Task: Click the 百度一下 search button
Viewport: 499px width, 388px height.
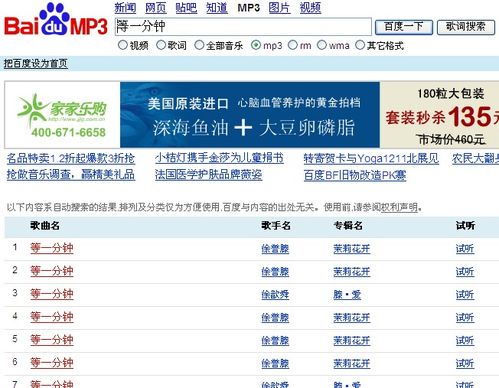Action: 404,27
